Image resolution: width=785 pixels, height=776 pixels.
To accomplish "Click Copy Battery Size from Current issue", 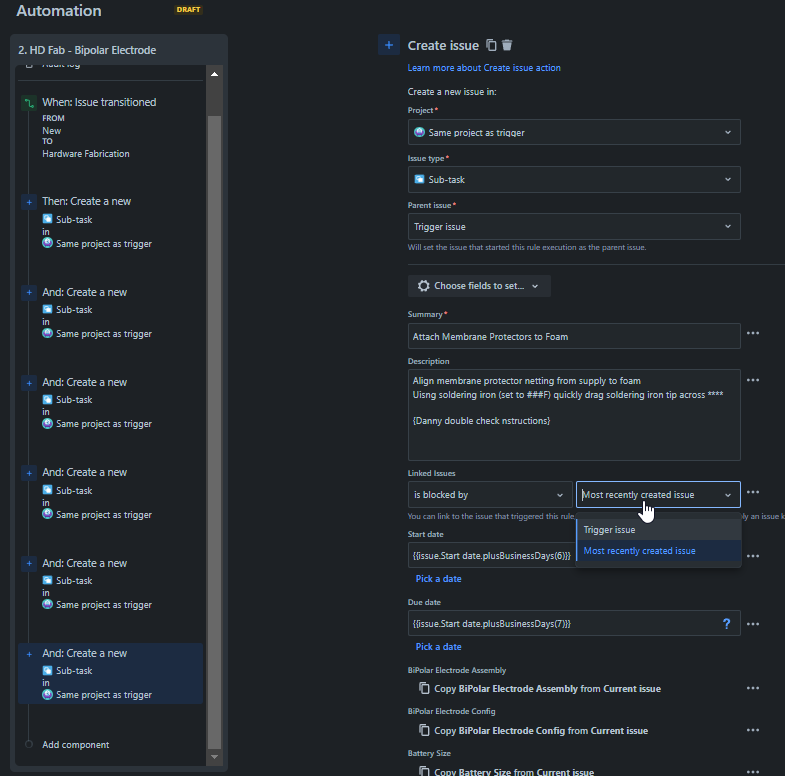I will pos(514,771).
